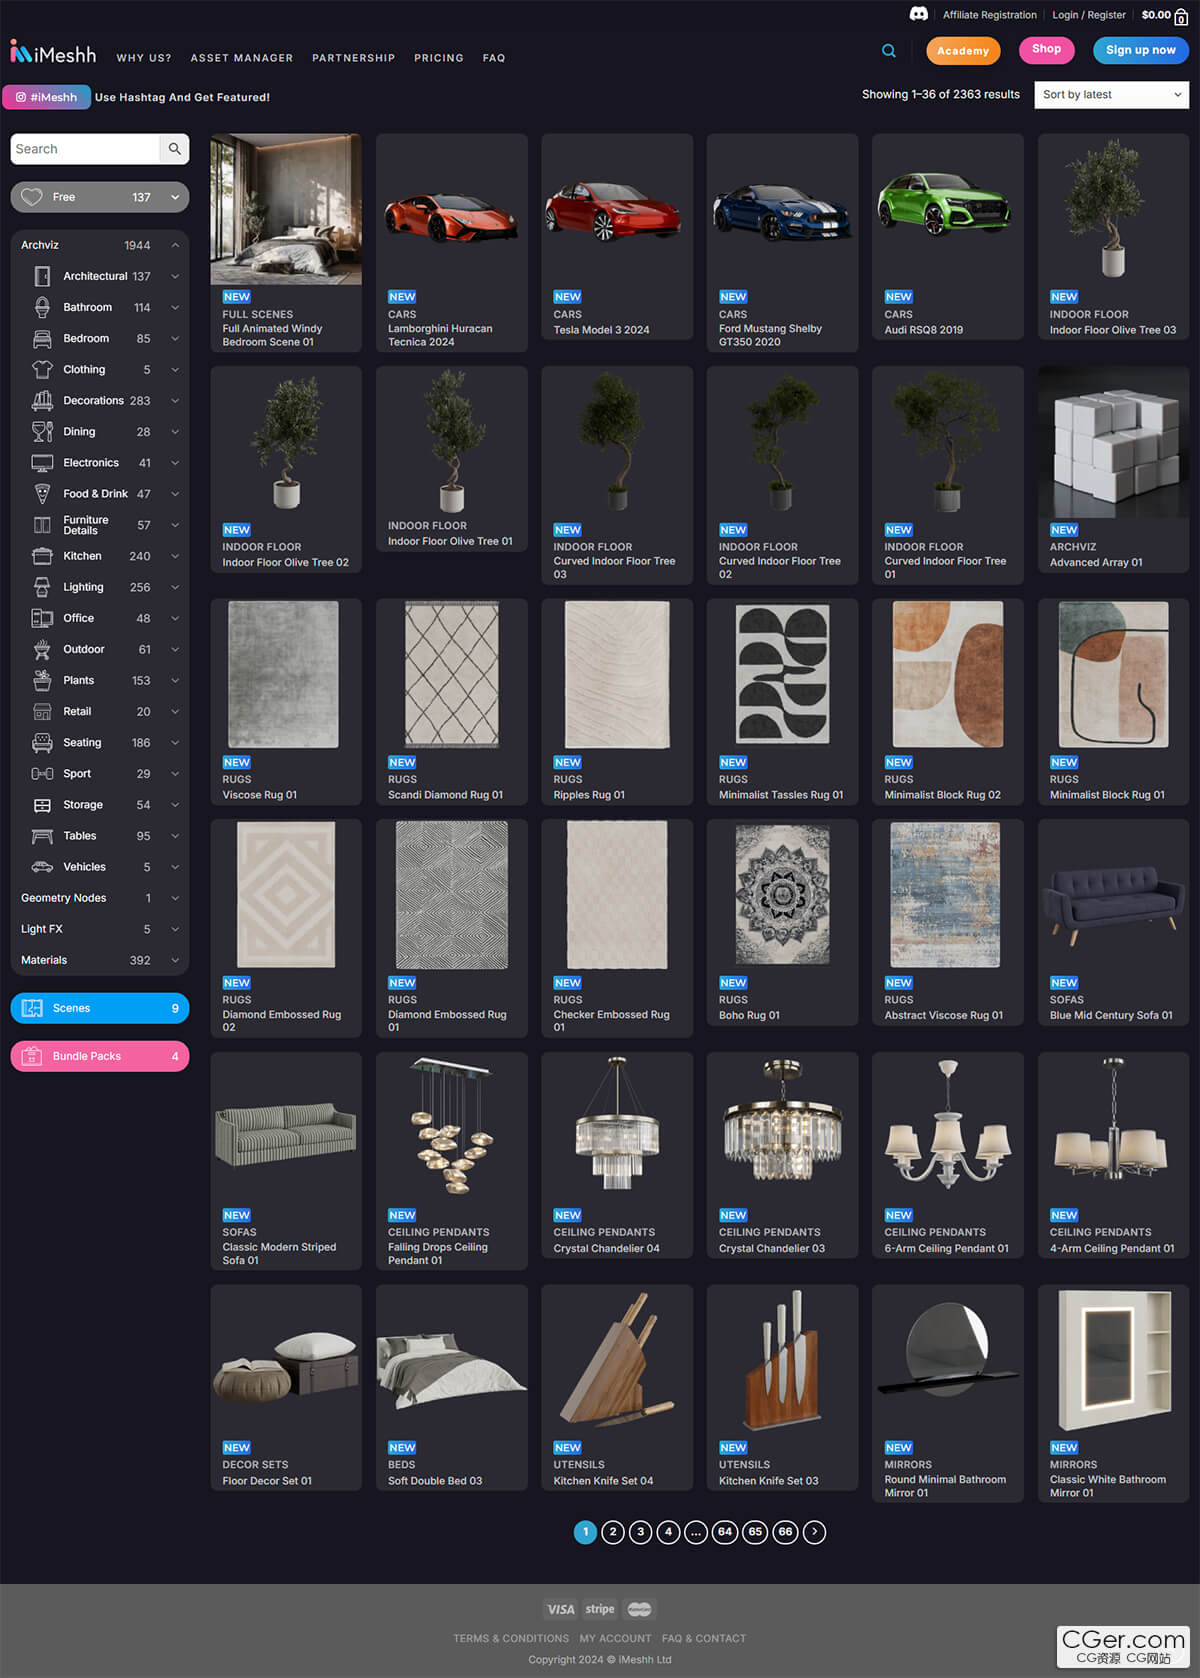Expand the Materials category chevron
1200x1678 pixels.
175,960
